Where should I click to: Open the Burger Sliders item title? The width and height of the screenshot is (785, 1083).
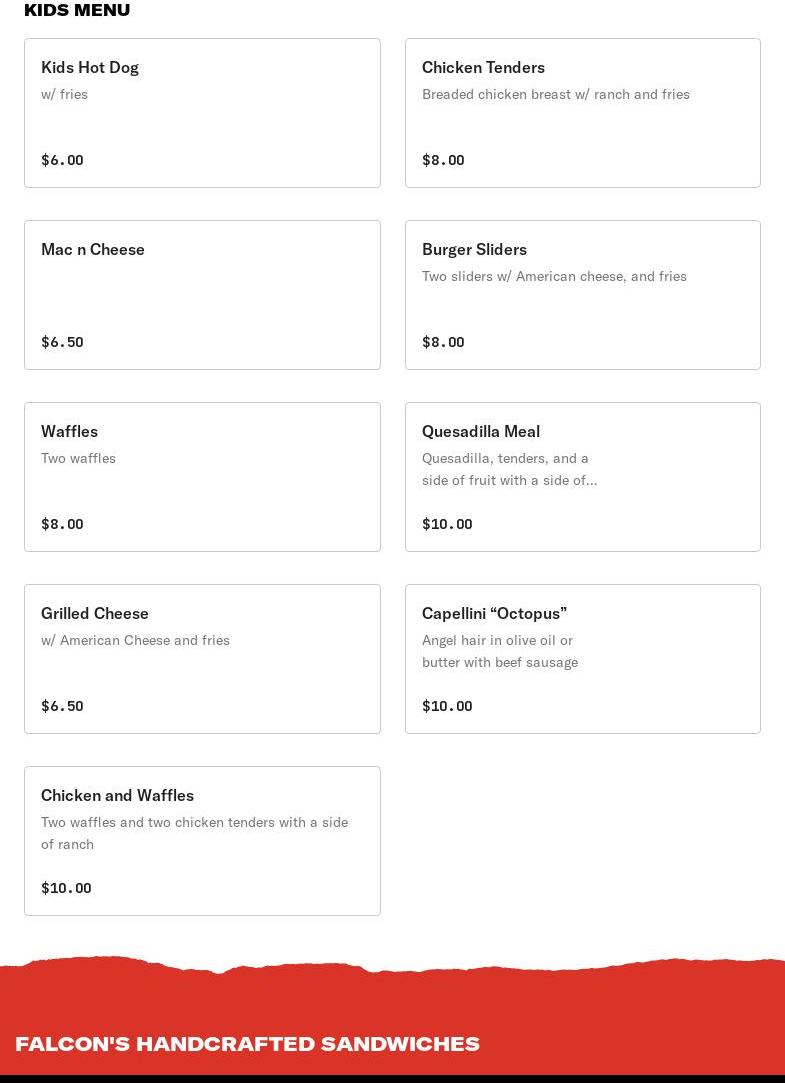click(474, 249)
